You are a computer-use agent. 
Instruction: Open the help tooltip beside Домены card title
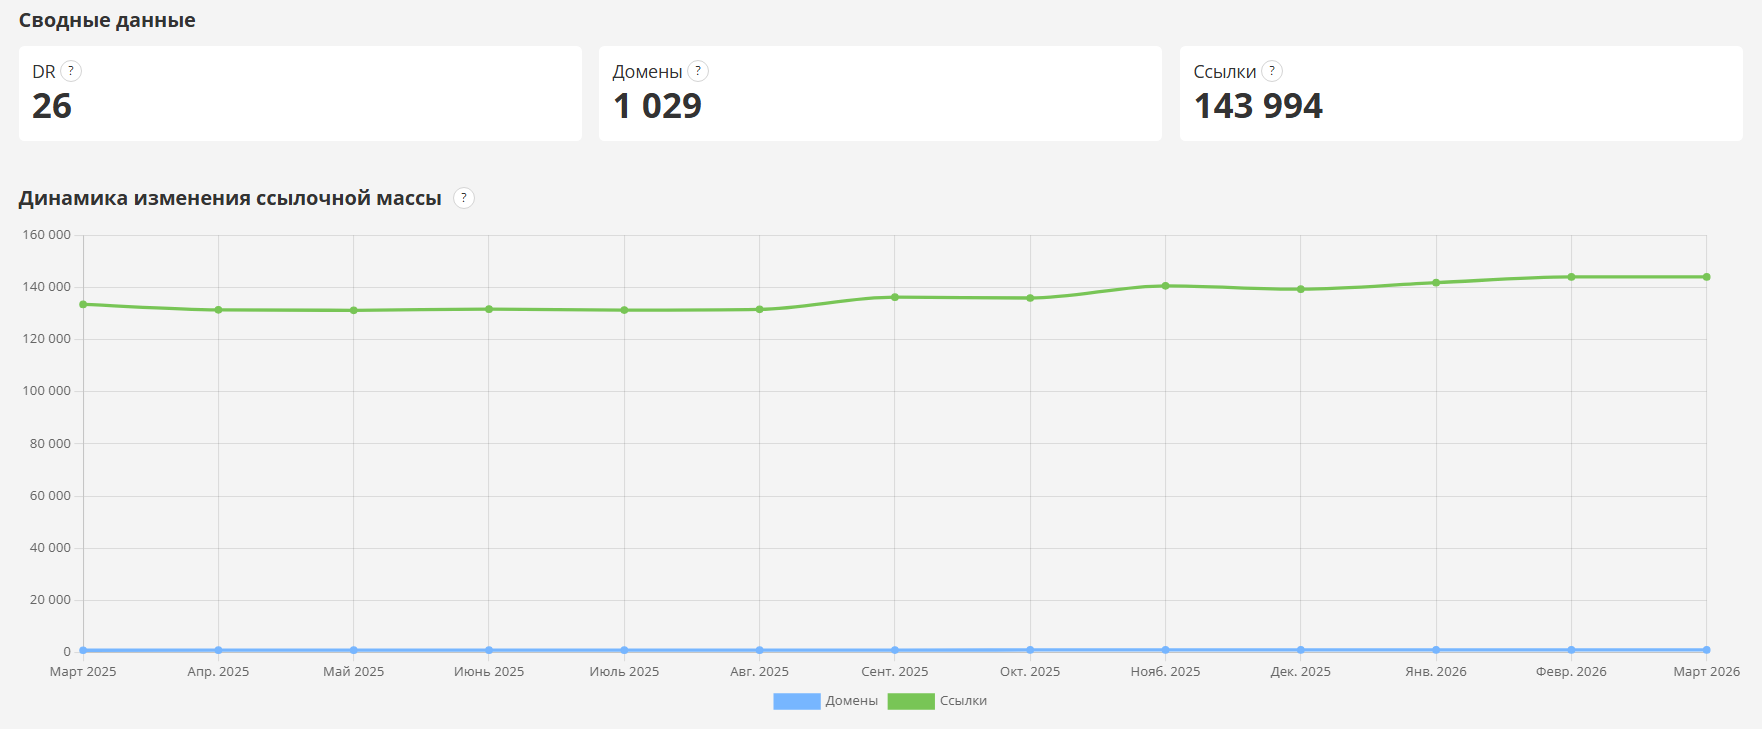[x=698, y=71]
